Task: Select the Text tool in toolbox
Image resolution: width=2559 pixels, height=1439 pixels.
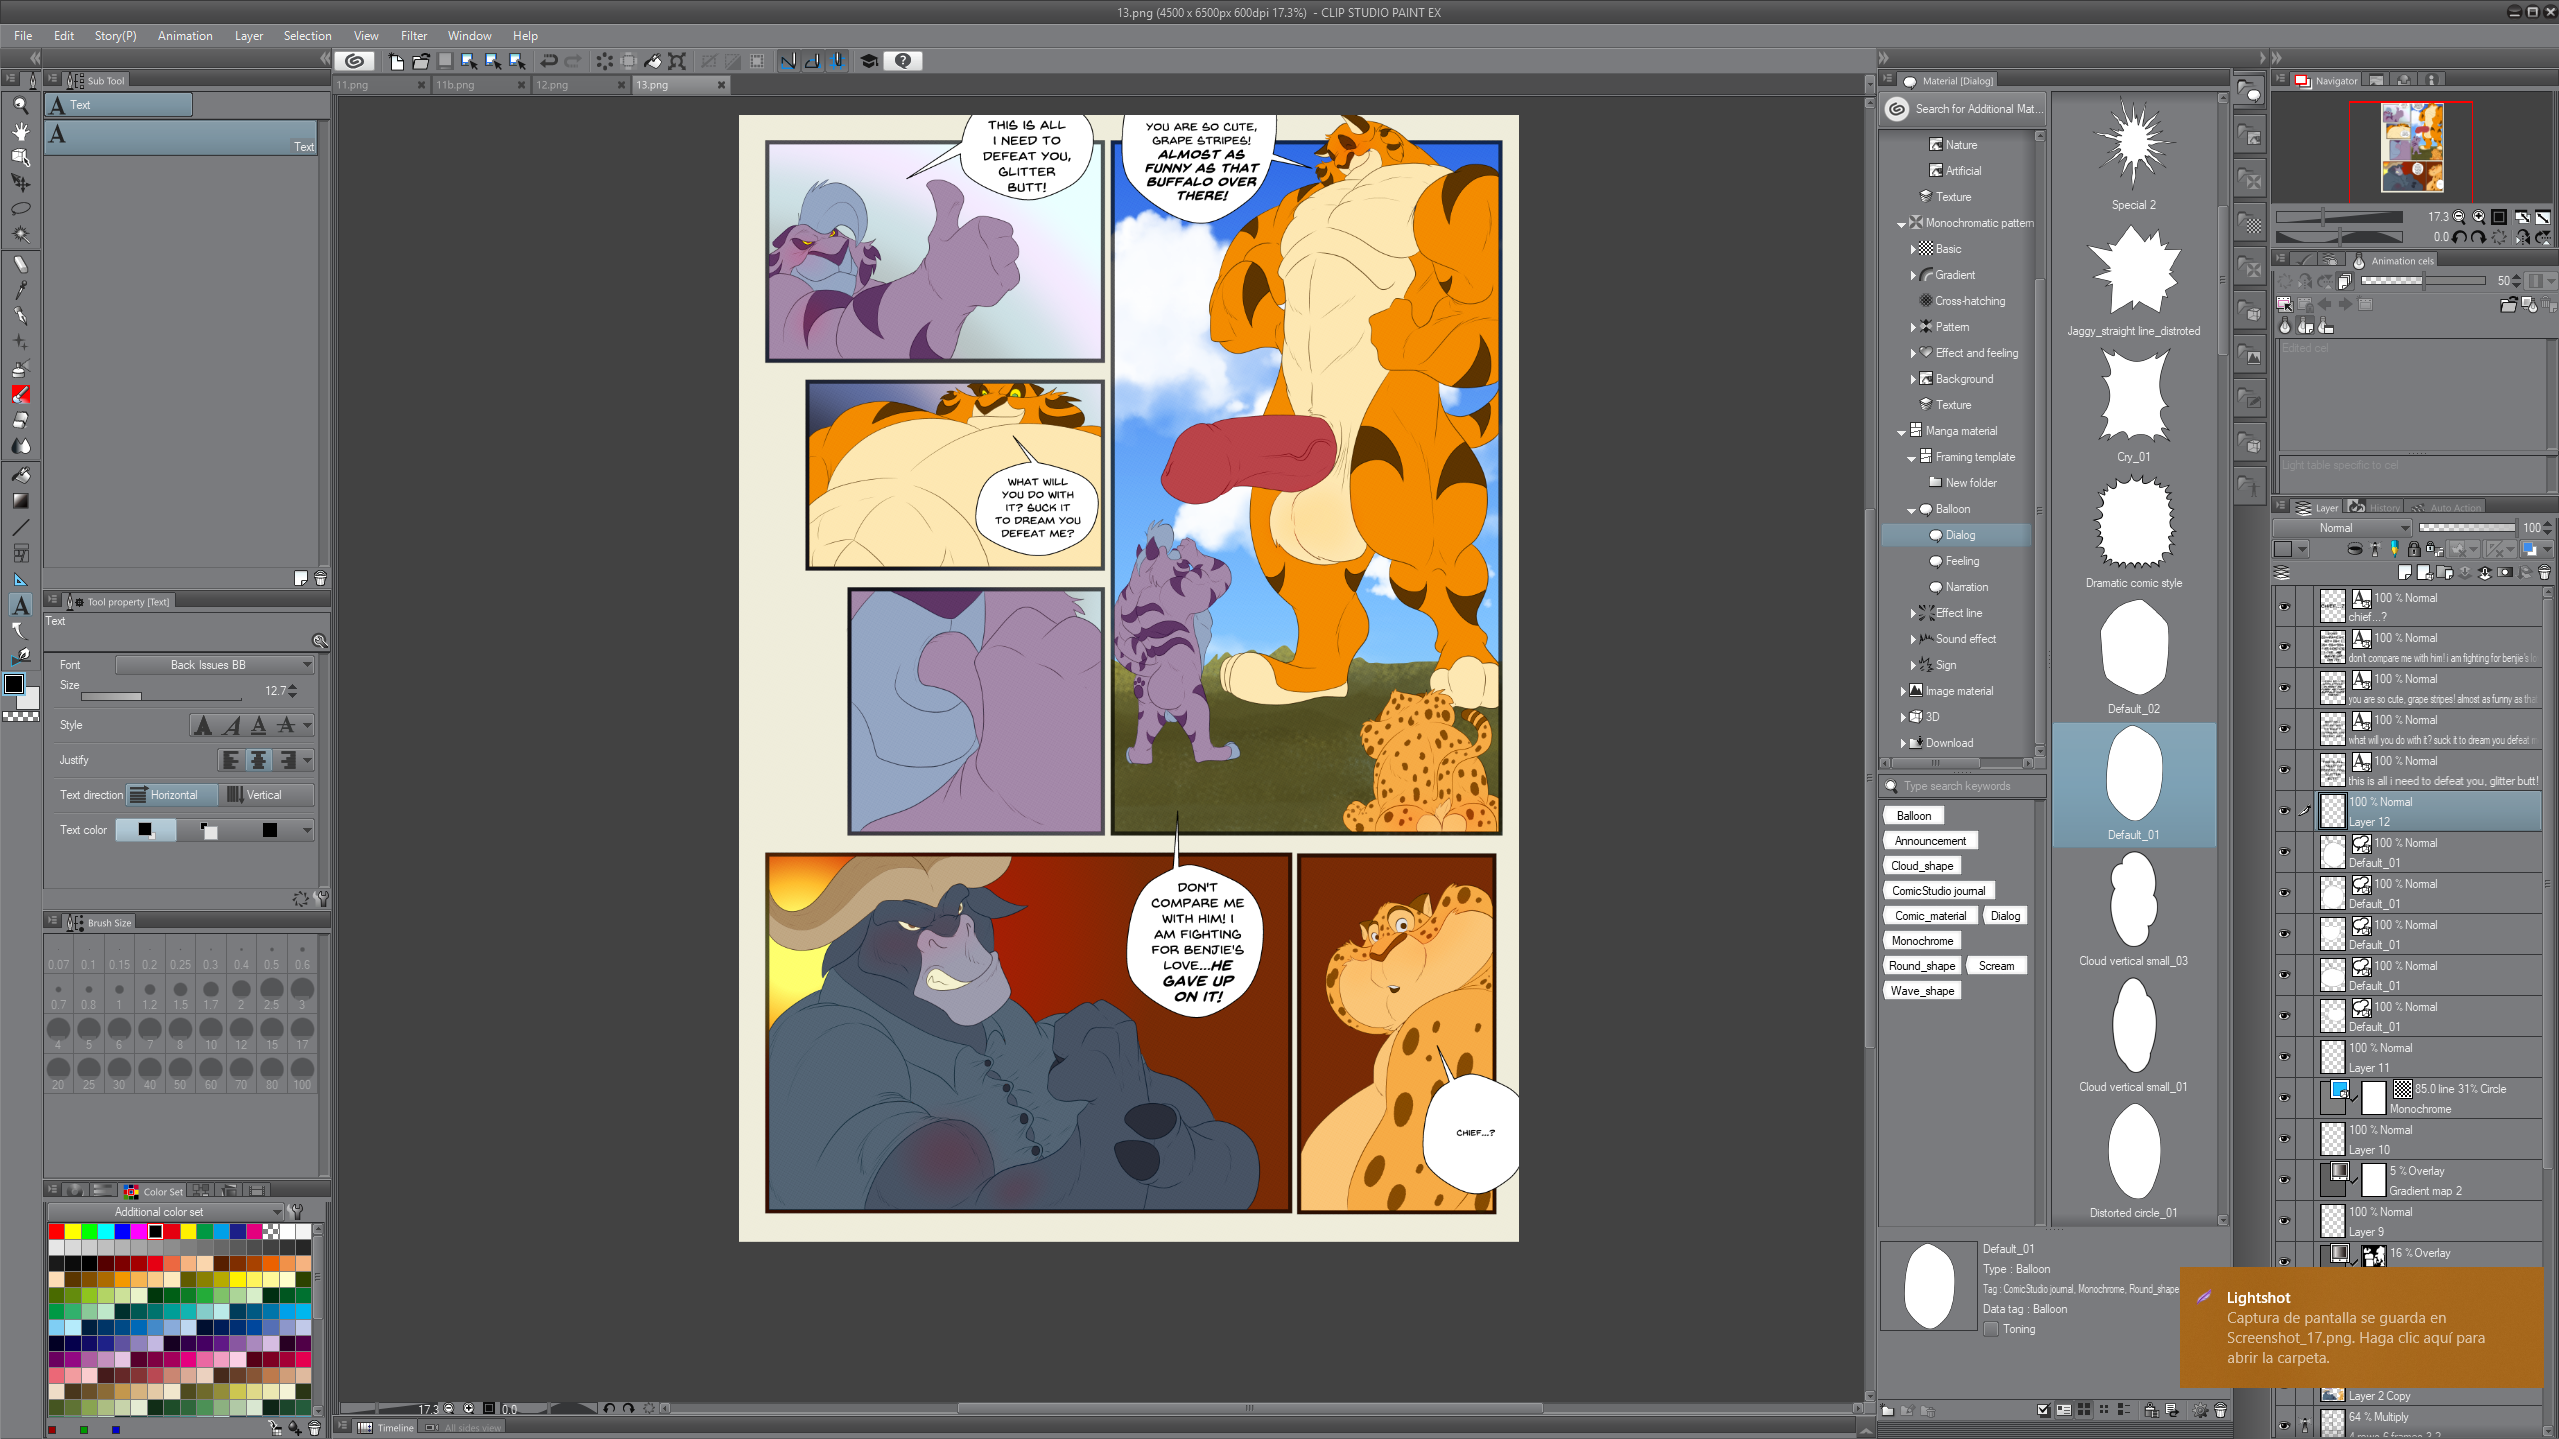Action: (20, 605)
